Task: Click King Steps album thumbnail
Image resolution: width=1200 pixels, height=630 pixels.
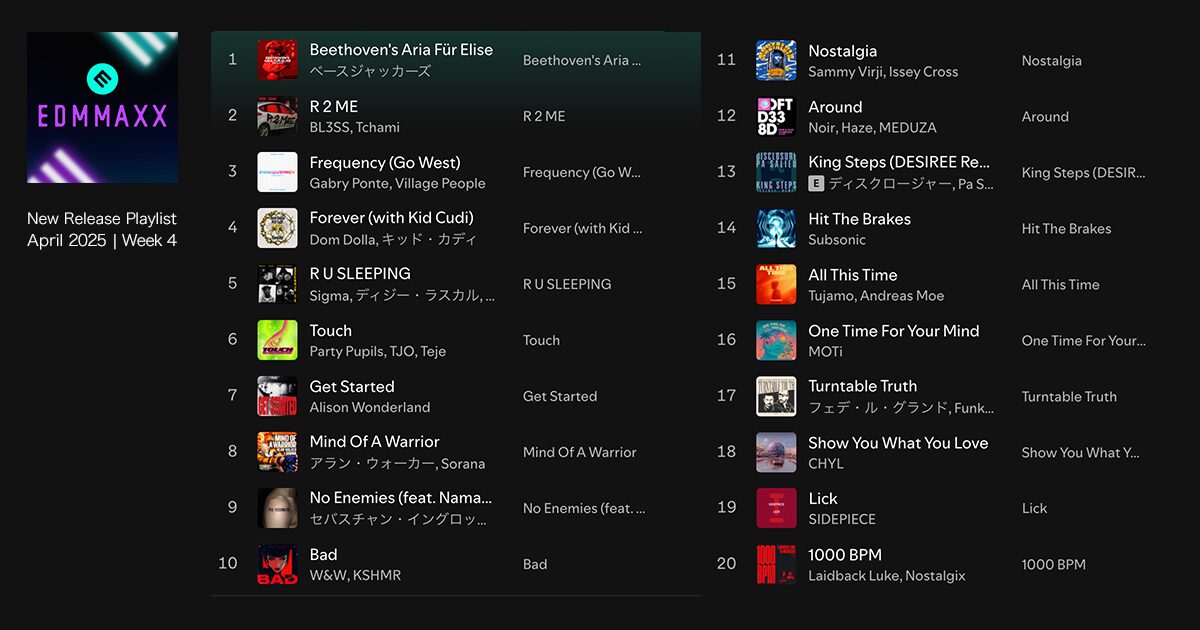Action: coord(776,172)
